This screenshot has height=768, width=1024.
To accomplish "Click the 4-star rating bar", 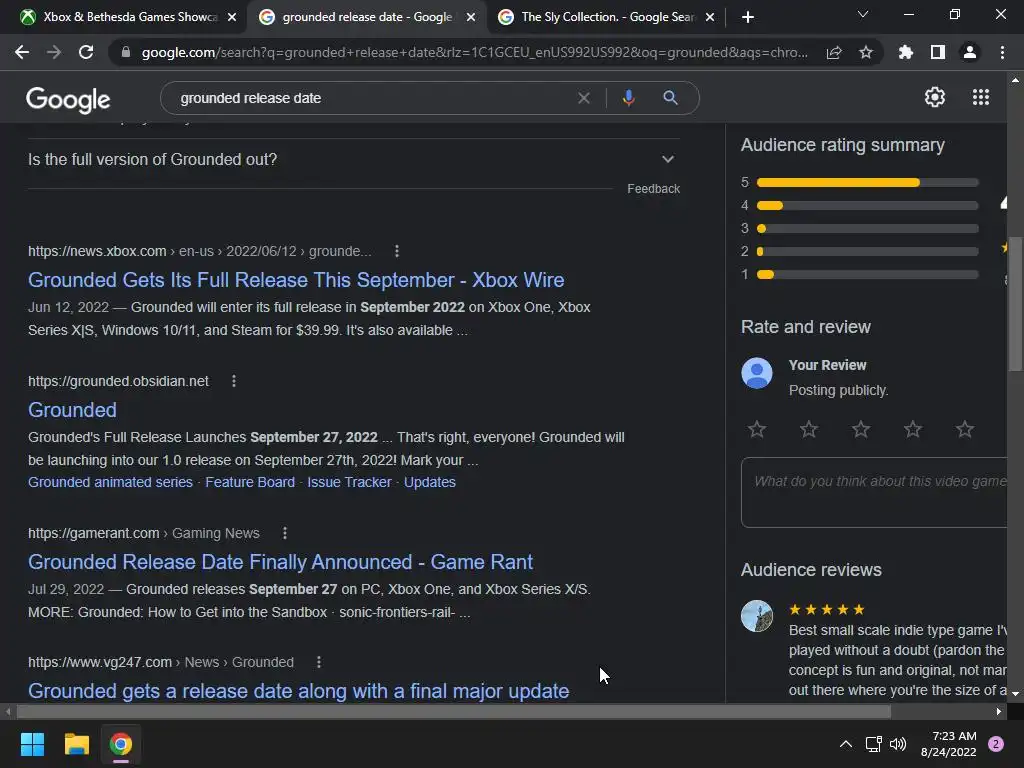I will click(867, 206).
